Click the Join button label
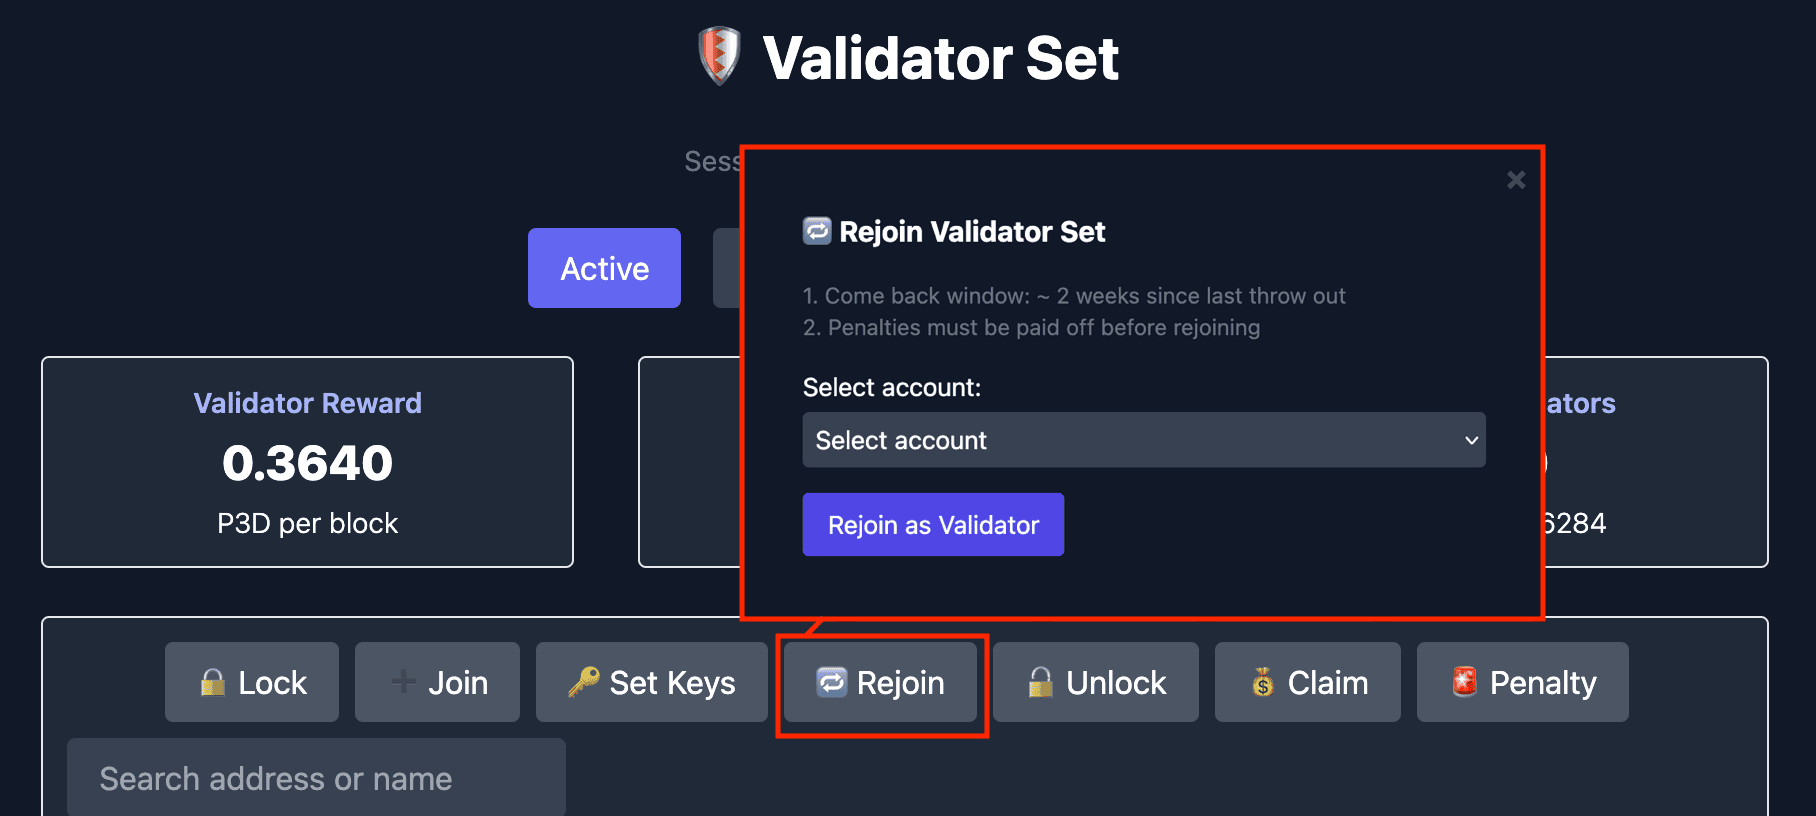The image size is (1816, 816). tap(458, 682)
